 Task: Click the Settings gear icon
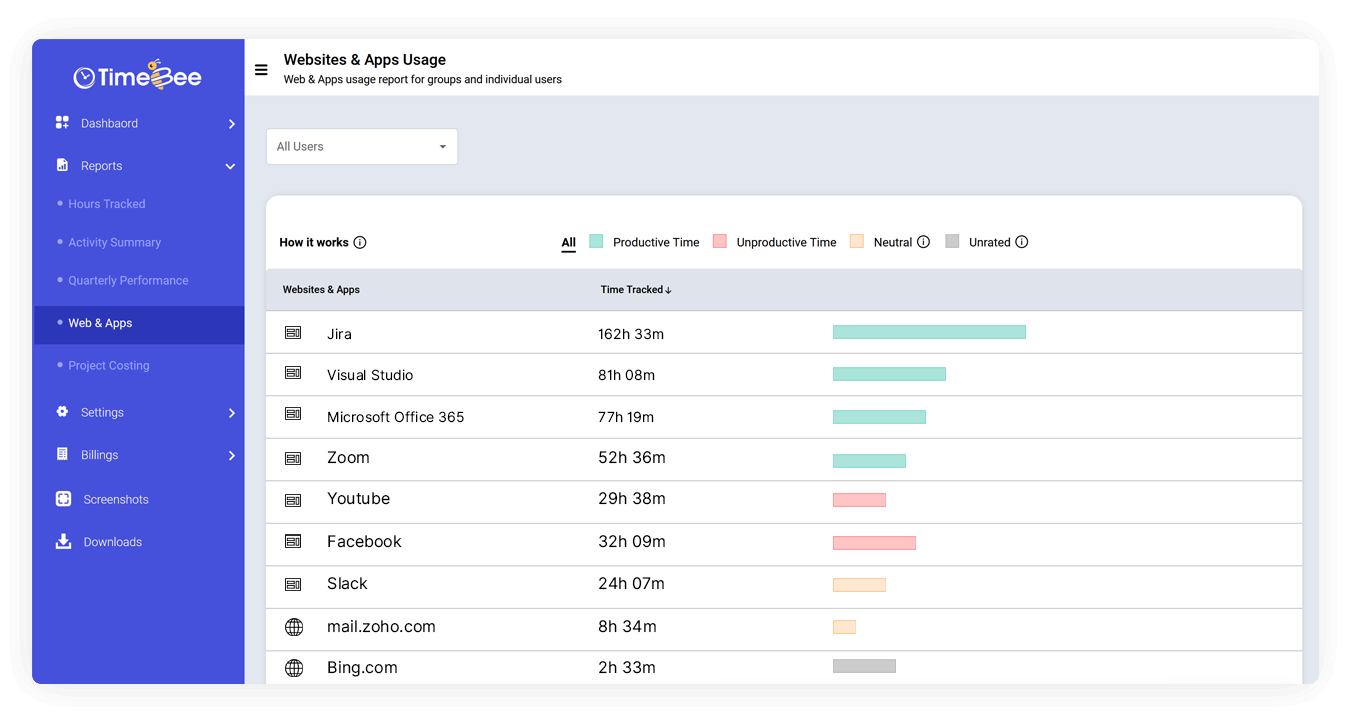point(63,412)
